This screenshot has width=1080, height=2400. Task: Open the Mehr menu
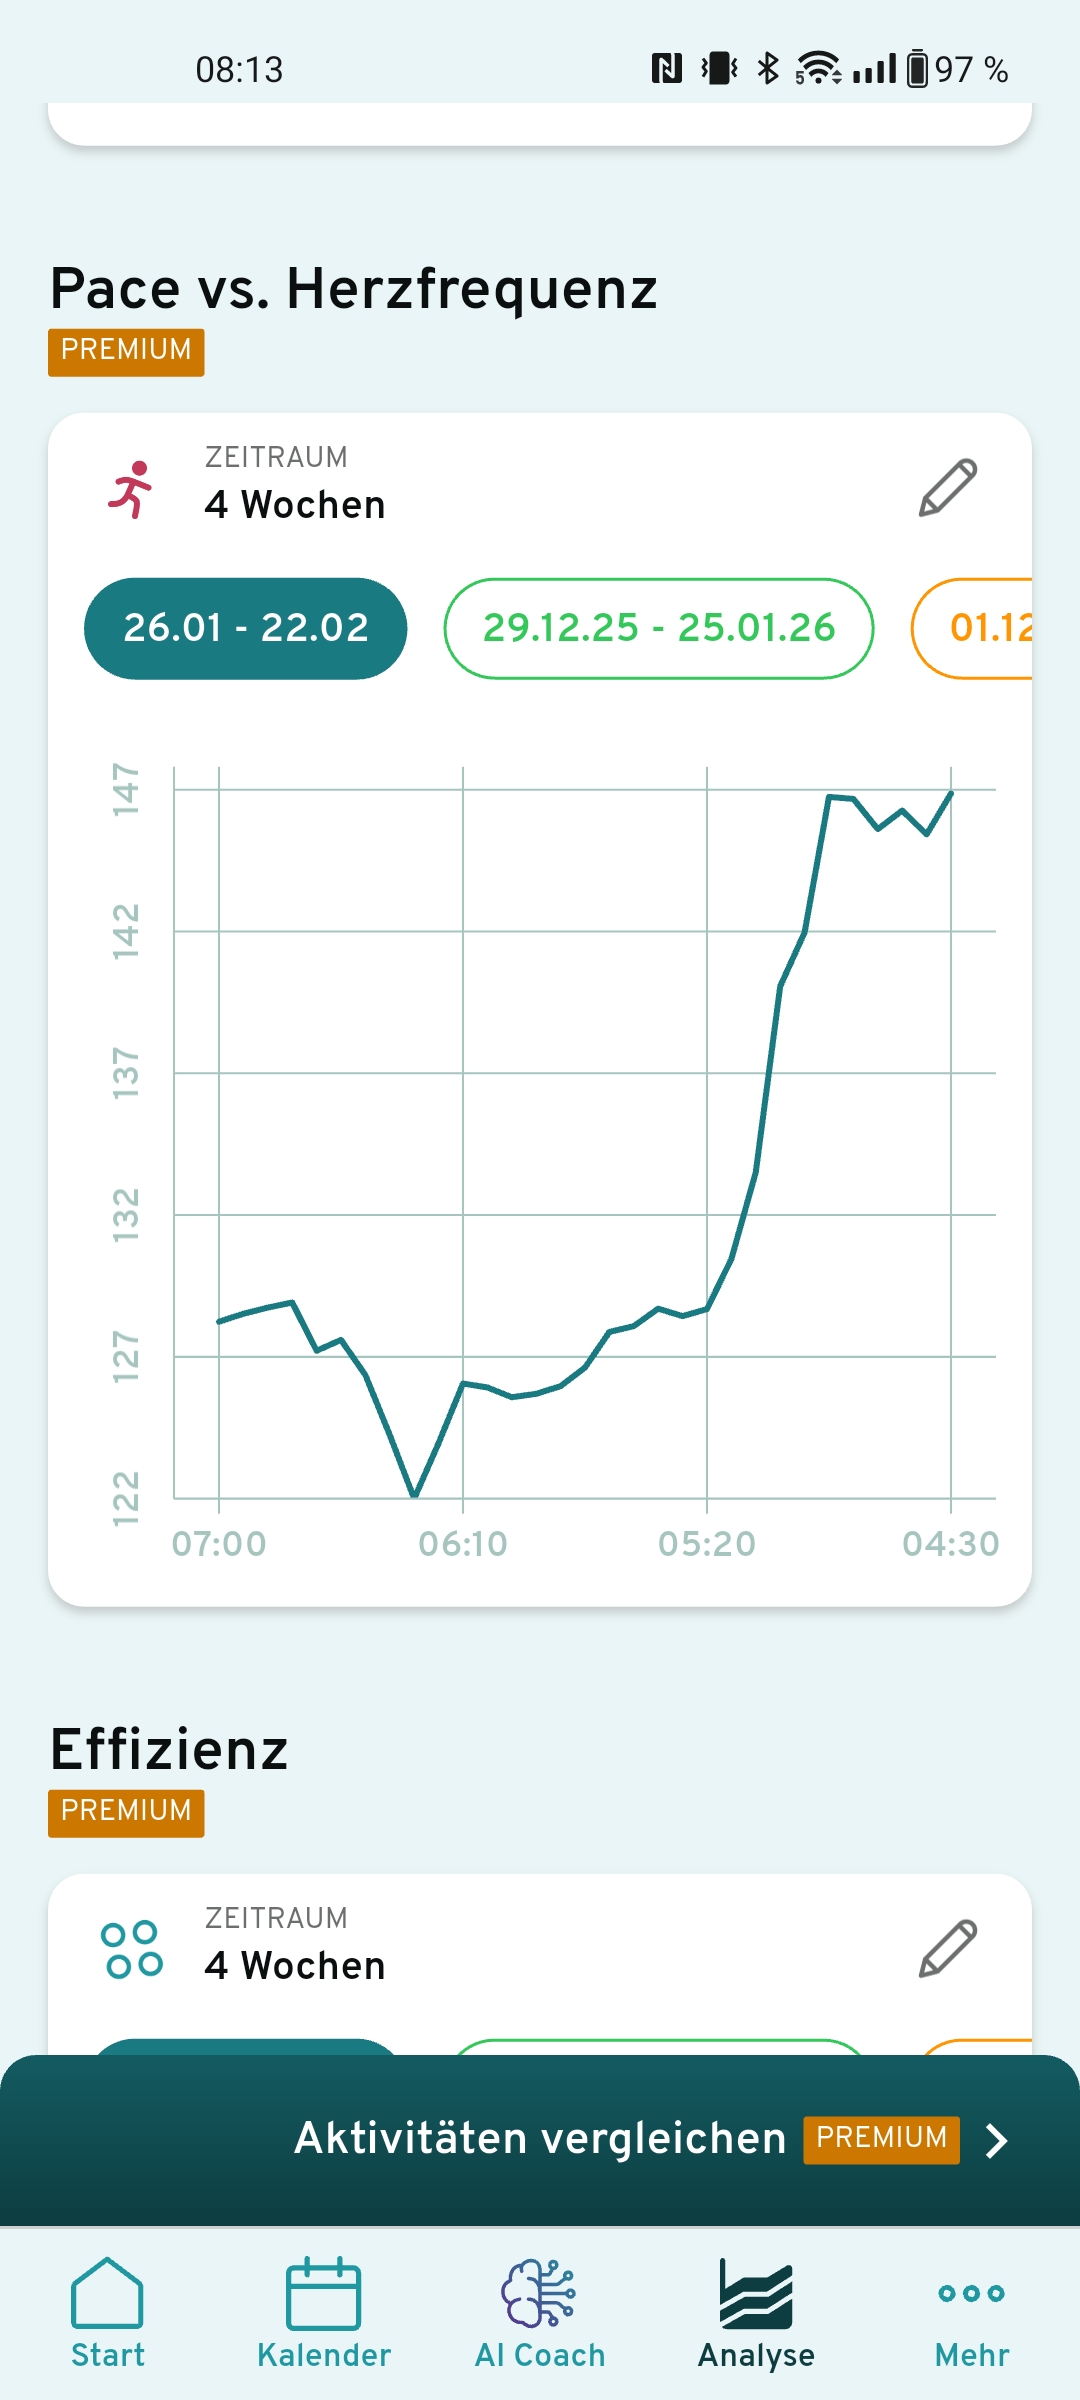[972, 2310]
